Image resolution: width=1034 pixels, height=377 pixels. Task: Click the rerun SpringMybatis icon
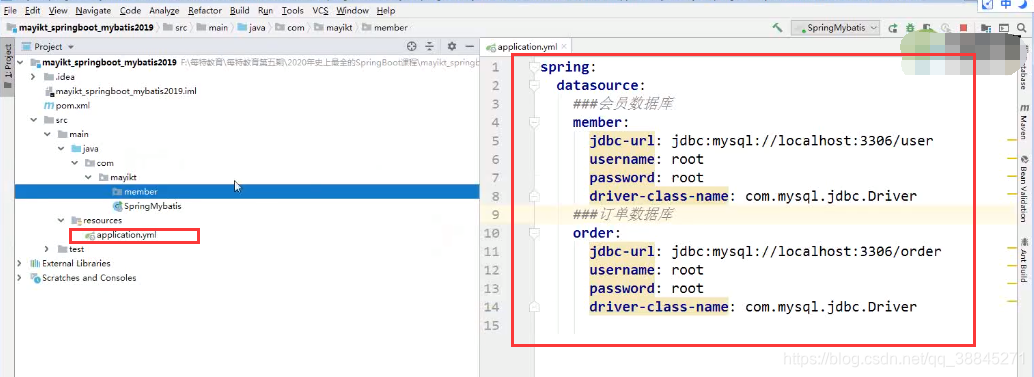pos(893,28)
